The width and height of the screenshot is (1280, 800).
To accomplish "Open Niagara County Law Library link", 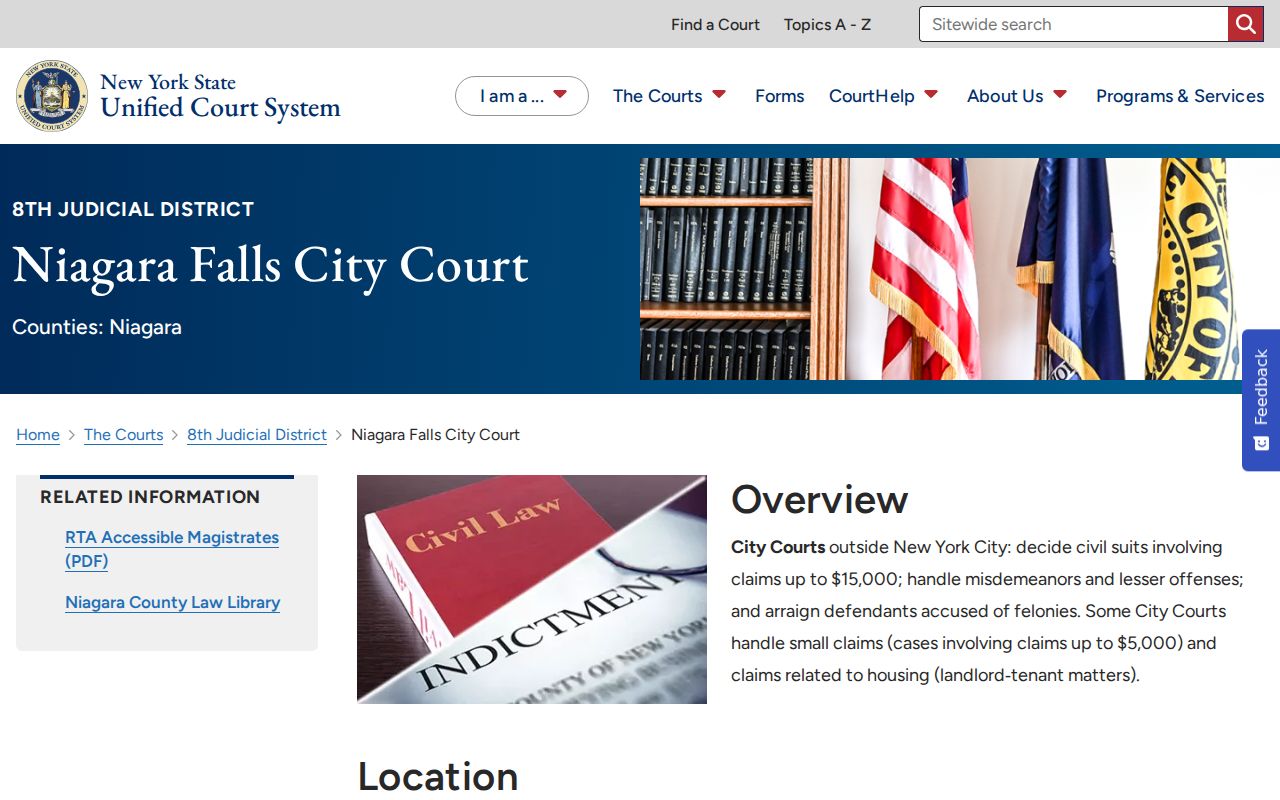I will (172, 602).
